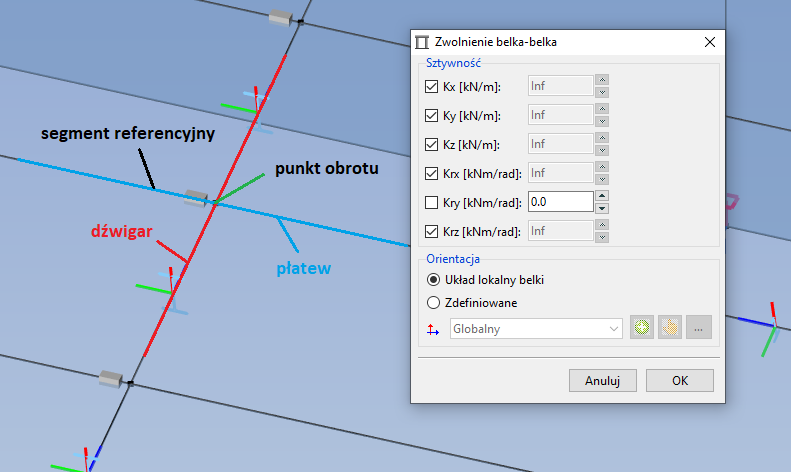Click the Anuluj button

[603, 380]
